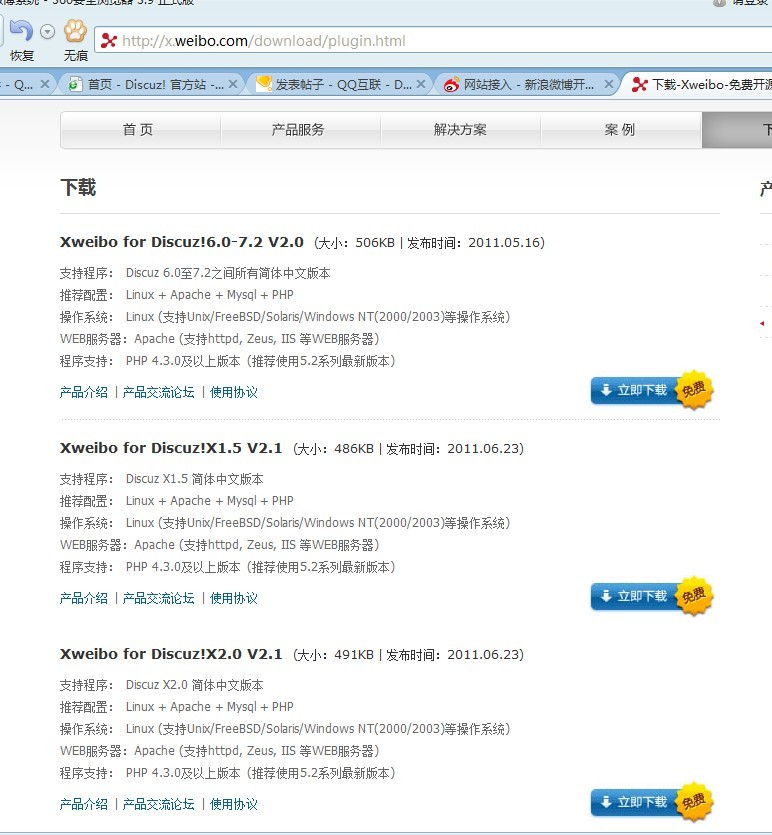Image resolution: width=772 pixels, height=835 pixels.
Task: Click 免费 badge on Discuz!X2.0 download
Action: point(694,801)
